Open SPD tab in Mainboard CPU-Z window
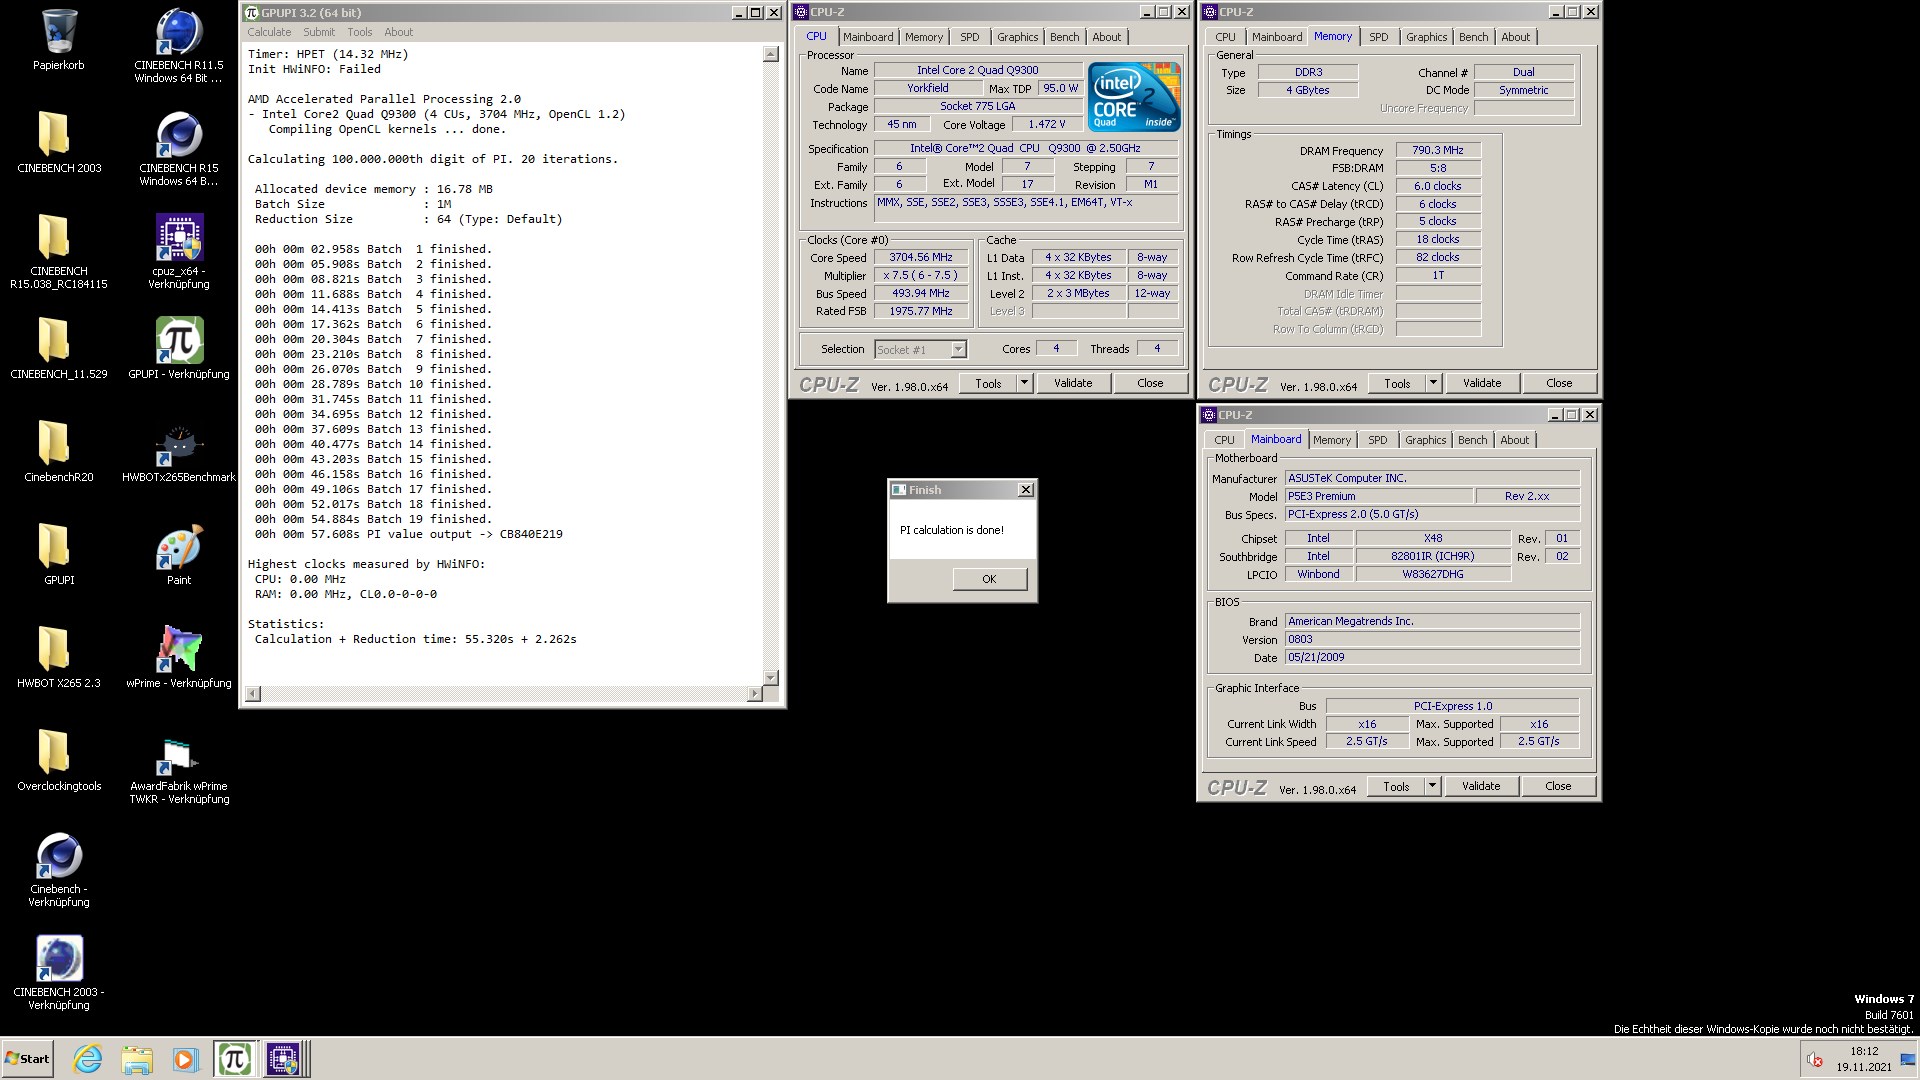This screenshot has width=1920, height=1080. coord(1377,440)
